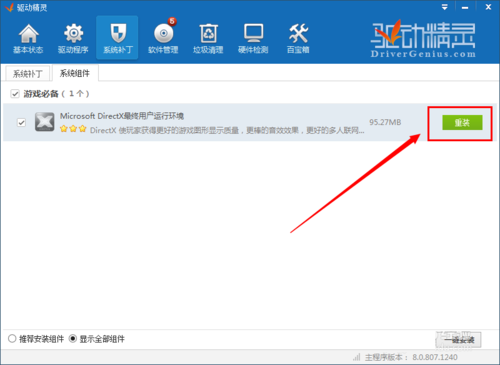
Task: Open the title bar dropdown menu arrow
Action: click(445, 7)
